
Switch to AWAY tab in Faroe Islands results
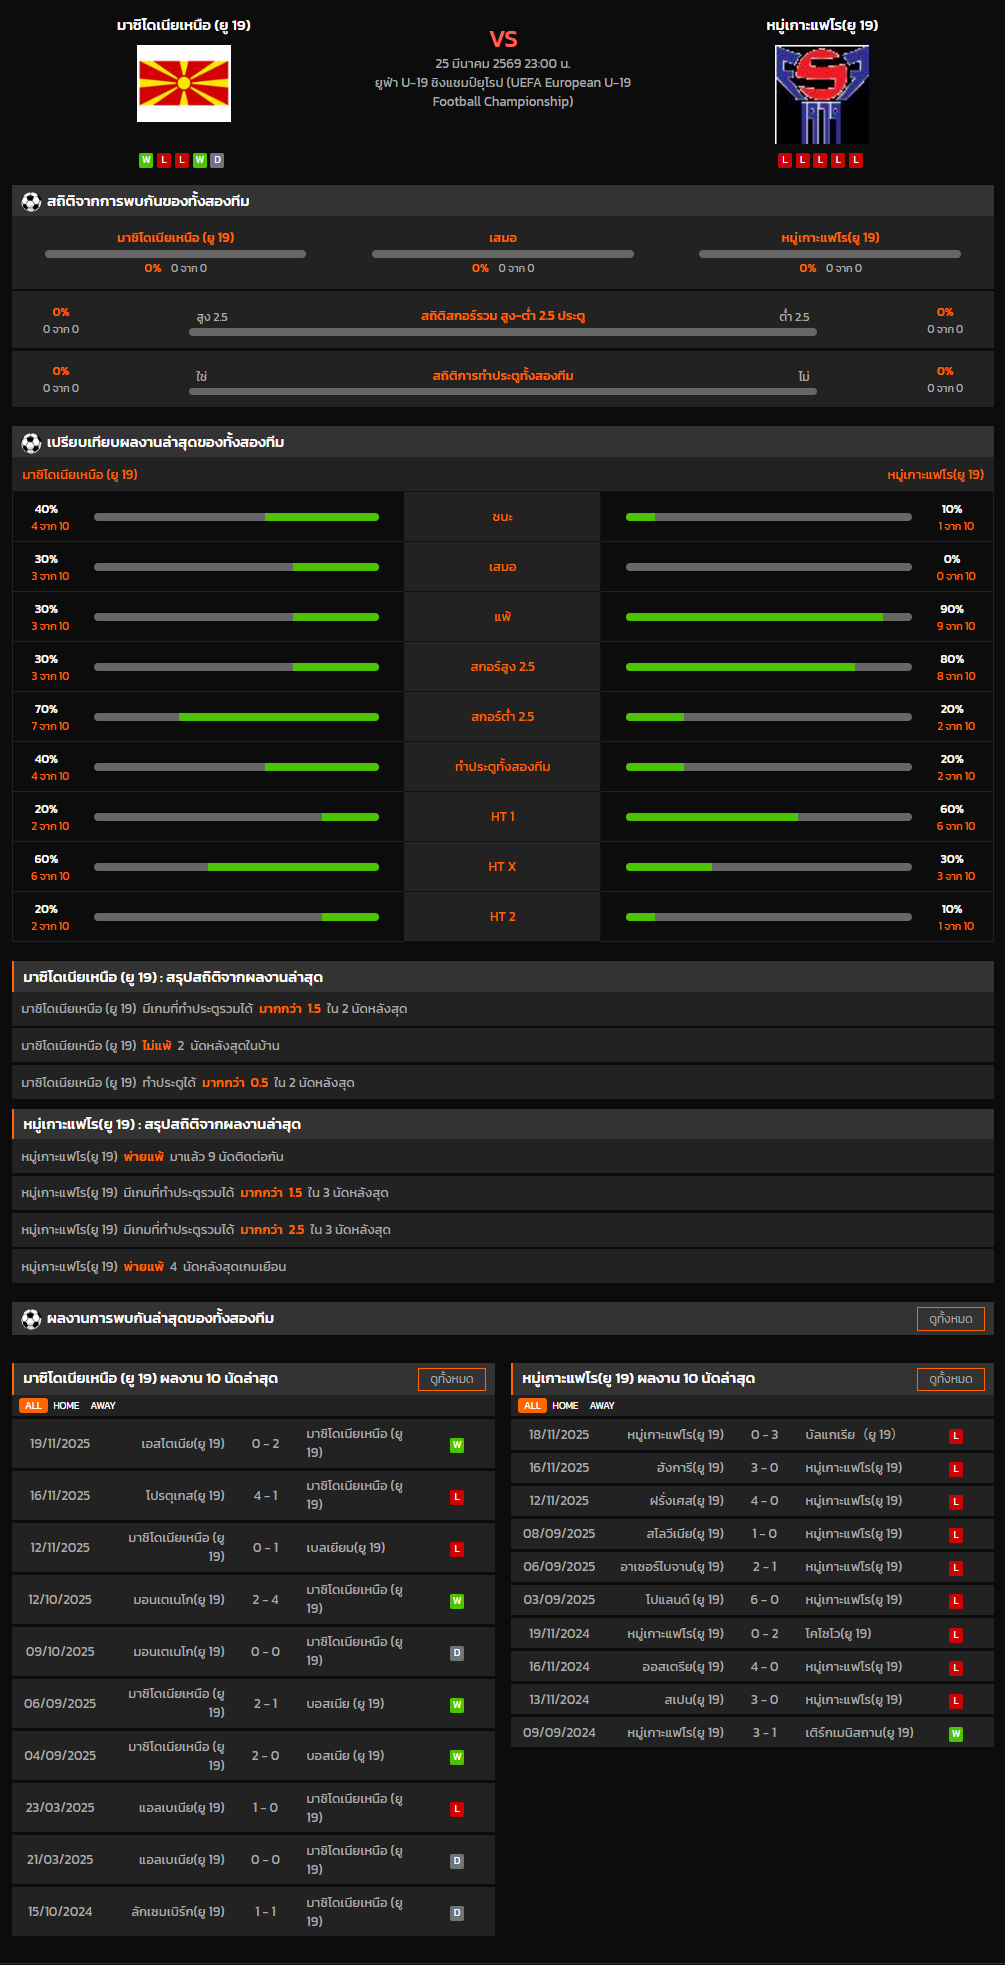(x=602, y=1406)
